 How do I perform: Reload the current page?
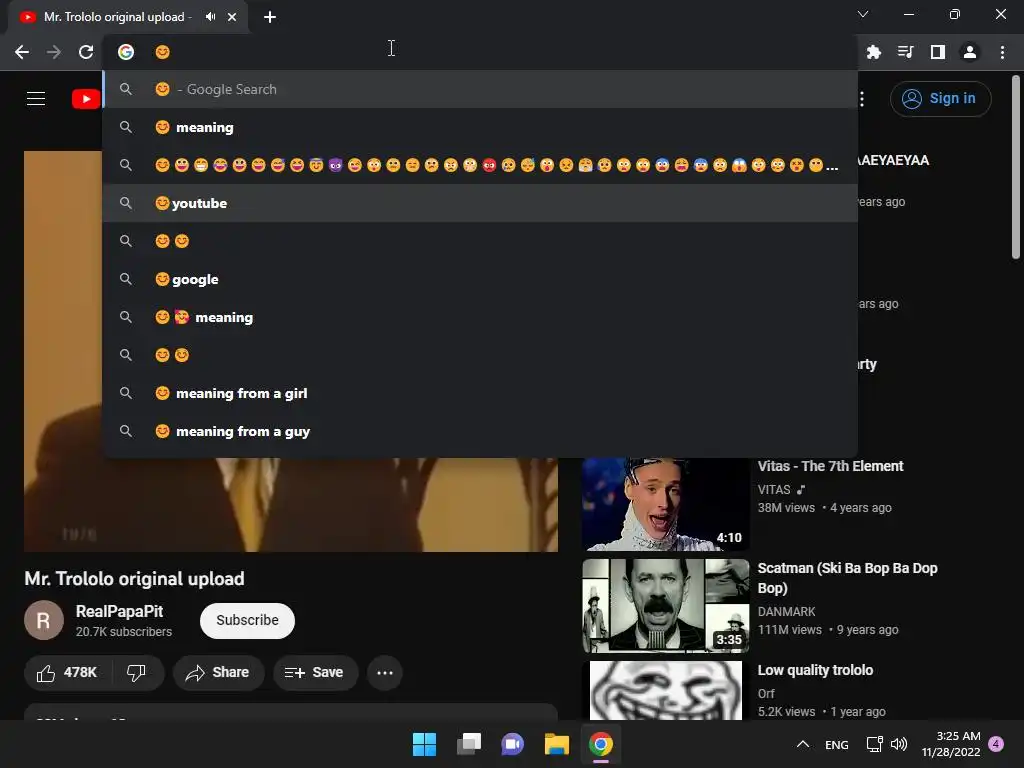(x=86, y=52)
